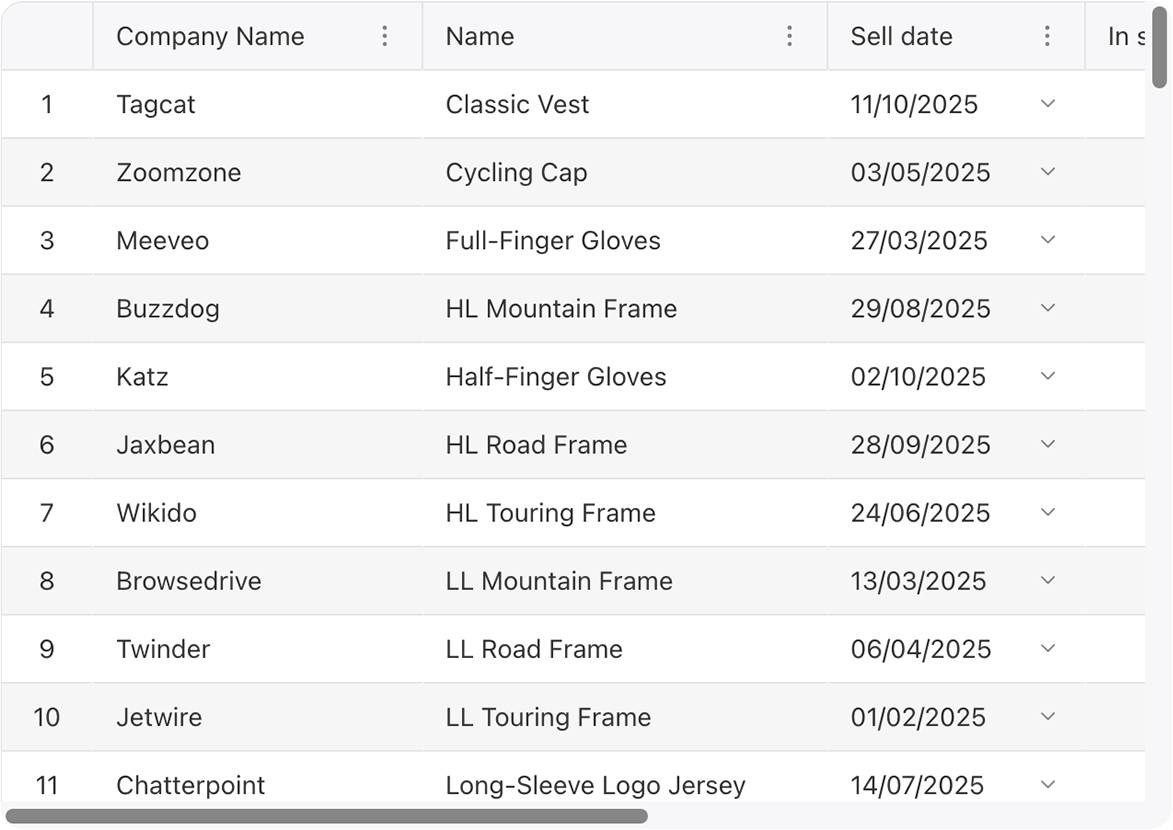This screenshot has height=830, width=1173.
Task: Open Name column three-dot menu
Action: (789, 36)
